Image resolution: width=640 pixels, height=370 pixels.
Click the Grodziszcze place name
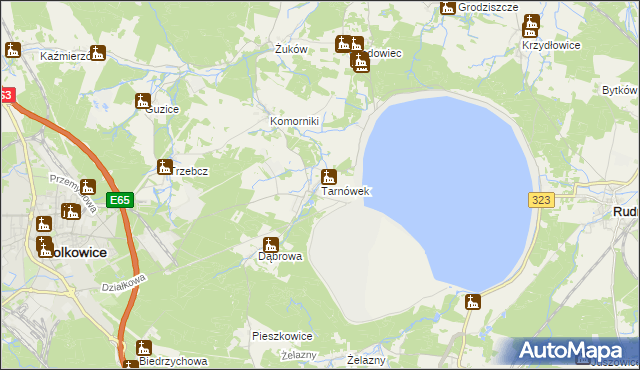pyautogui.click(x=488, y=7)
